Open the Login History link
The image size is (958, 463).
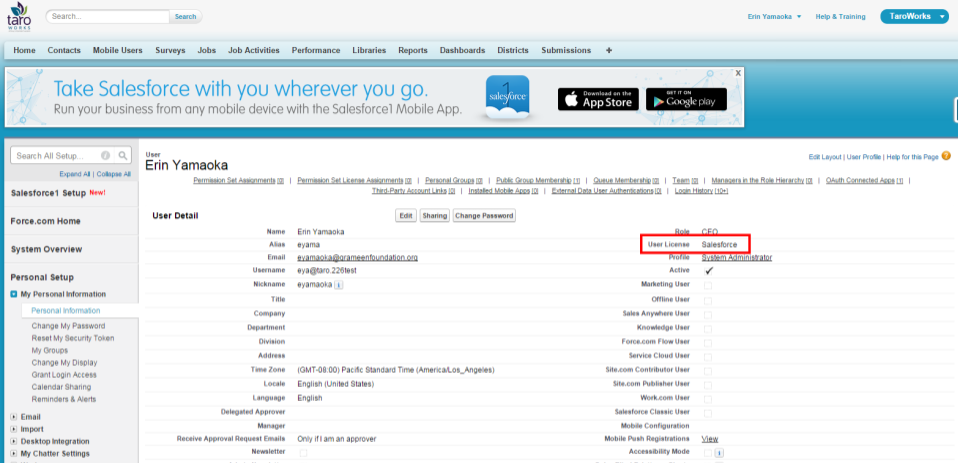(x=701, y=191)
